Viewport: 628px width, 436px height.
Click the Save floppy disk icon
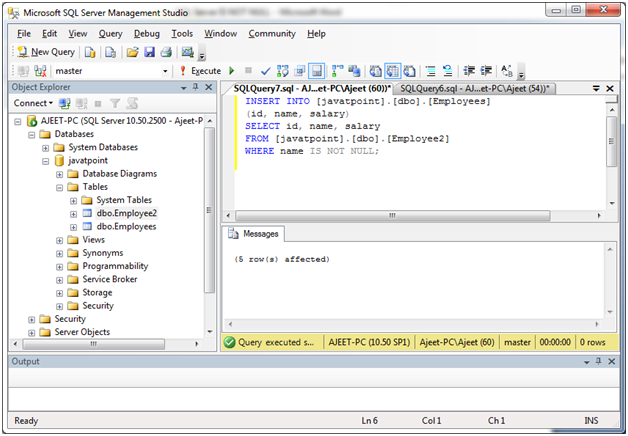point(150,52)
